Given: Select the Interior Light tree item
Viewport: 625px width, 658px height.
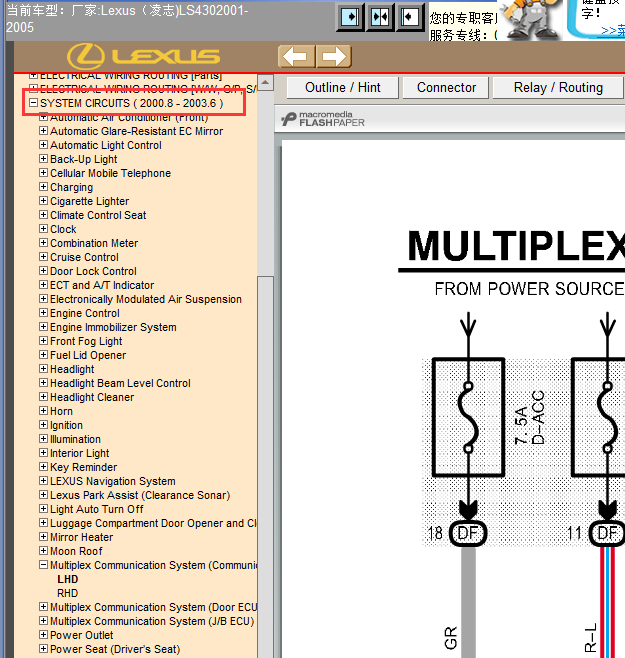Looking at the screenshot, I should (79, 453).
